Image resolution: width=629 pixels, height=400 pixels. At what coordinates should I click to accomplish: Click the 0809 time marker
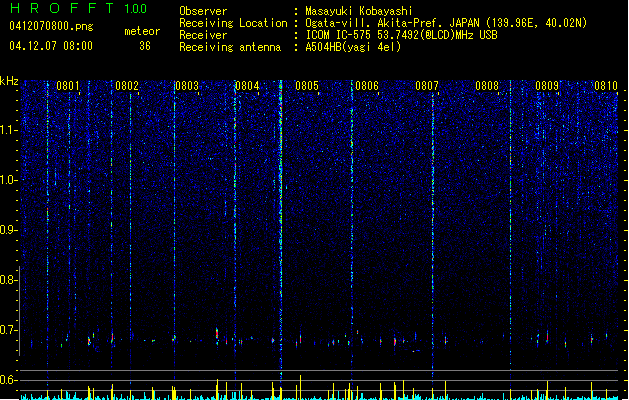[x=547, y=86]
